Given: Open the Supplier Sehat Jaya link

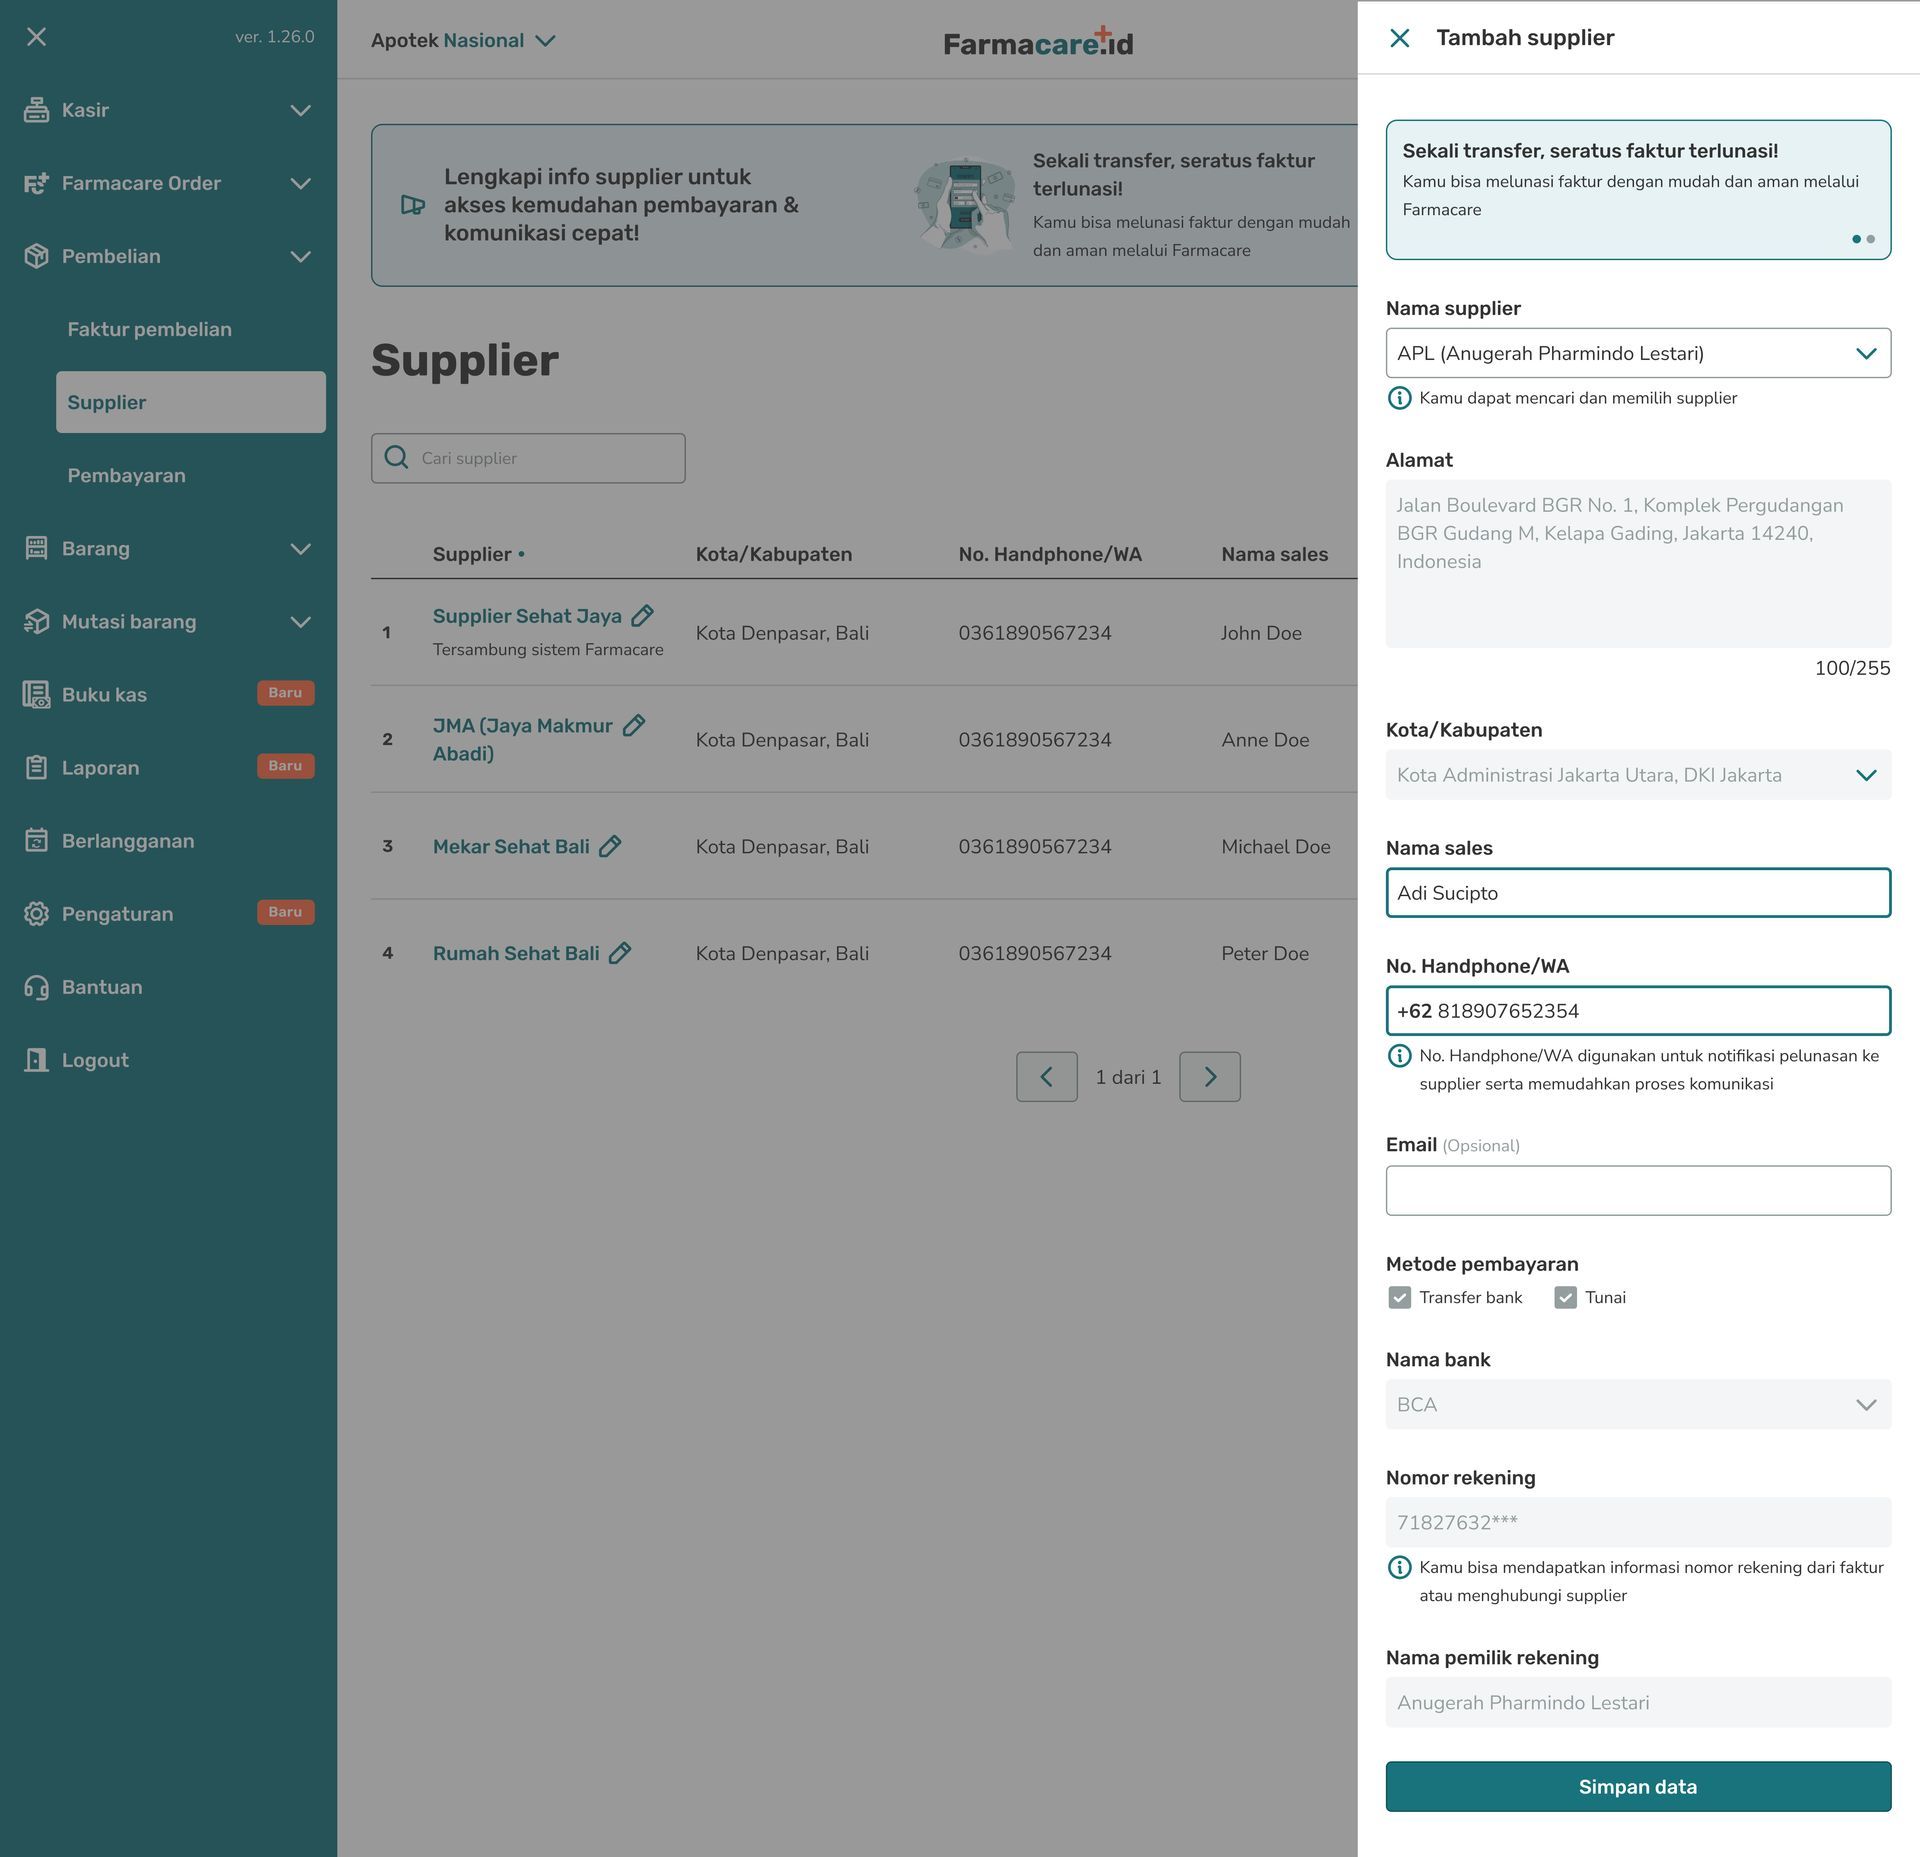Looking at the screenshot, I should (527, 616).
